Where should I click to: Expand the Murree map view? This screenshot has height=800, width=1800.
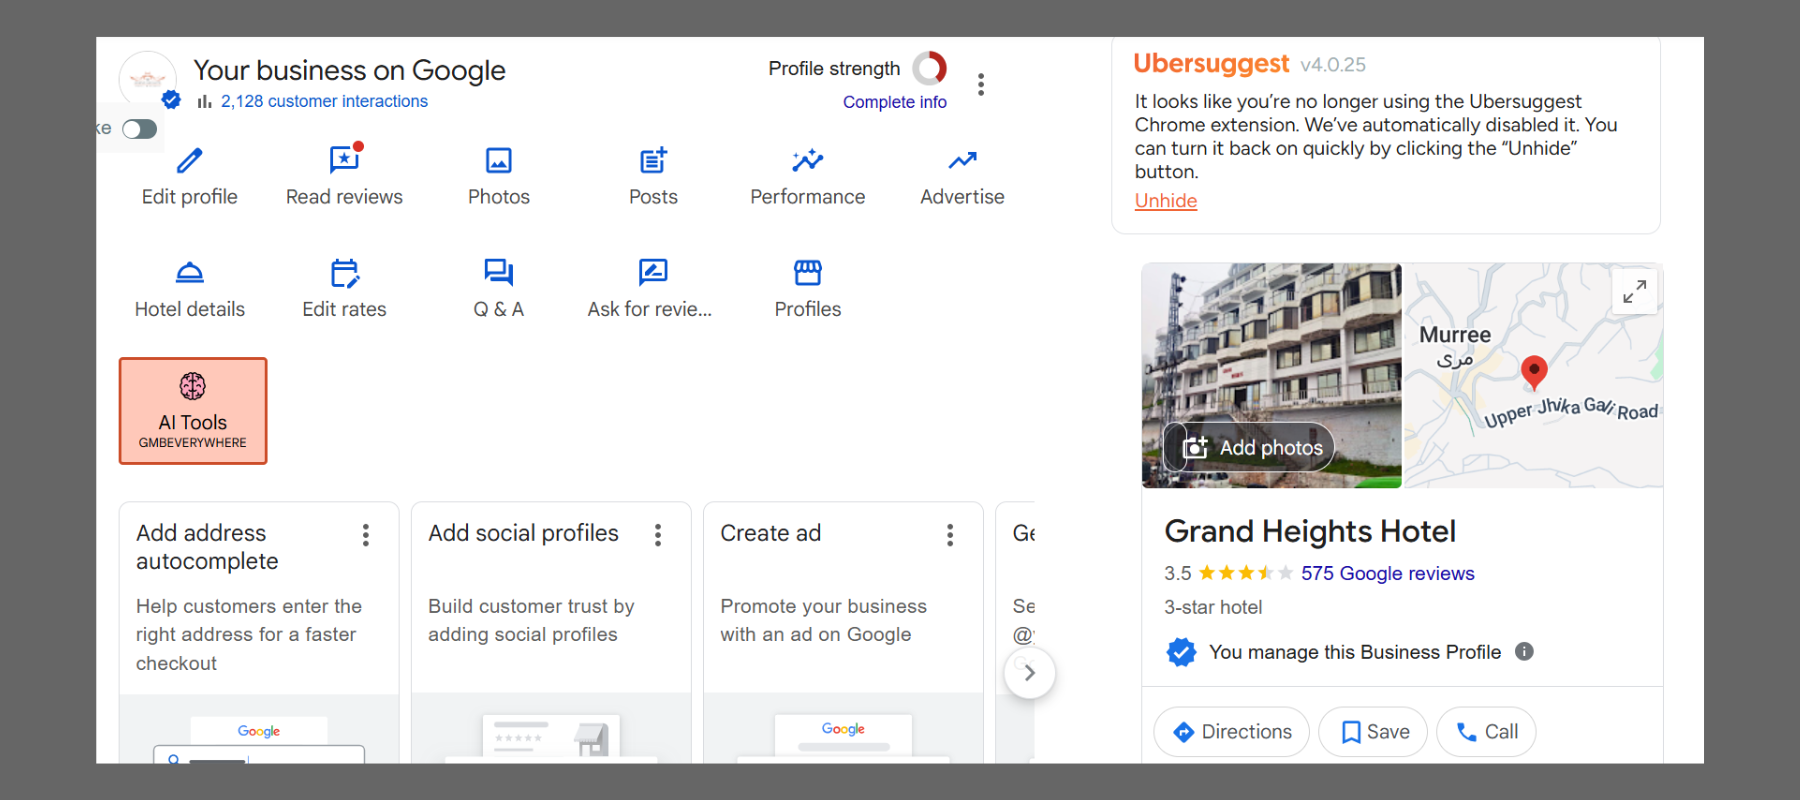(1634, 292)
